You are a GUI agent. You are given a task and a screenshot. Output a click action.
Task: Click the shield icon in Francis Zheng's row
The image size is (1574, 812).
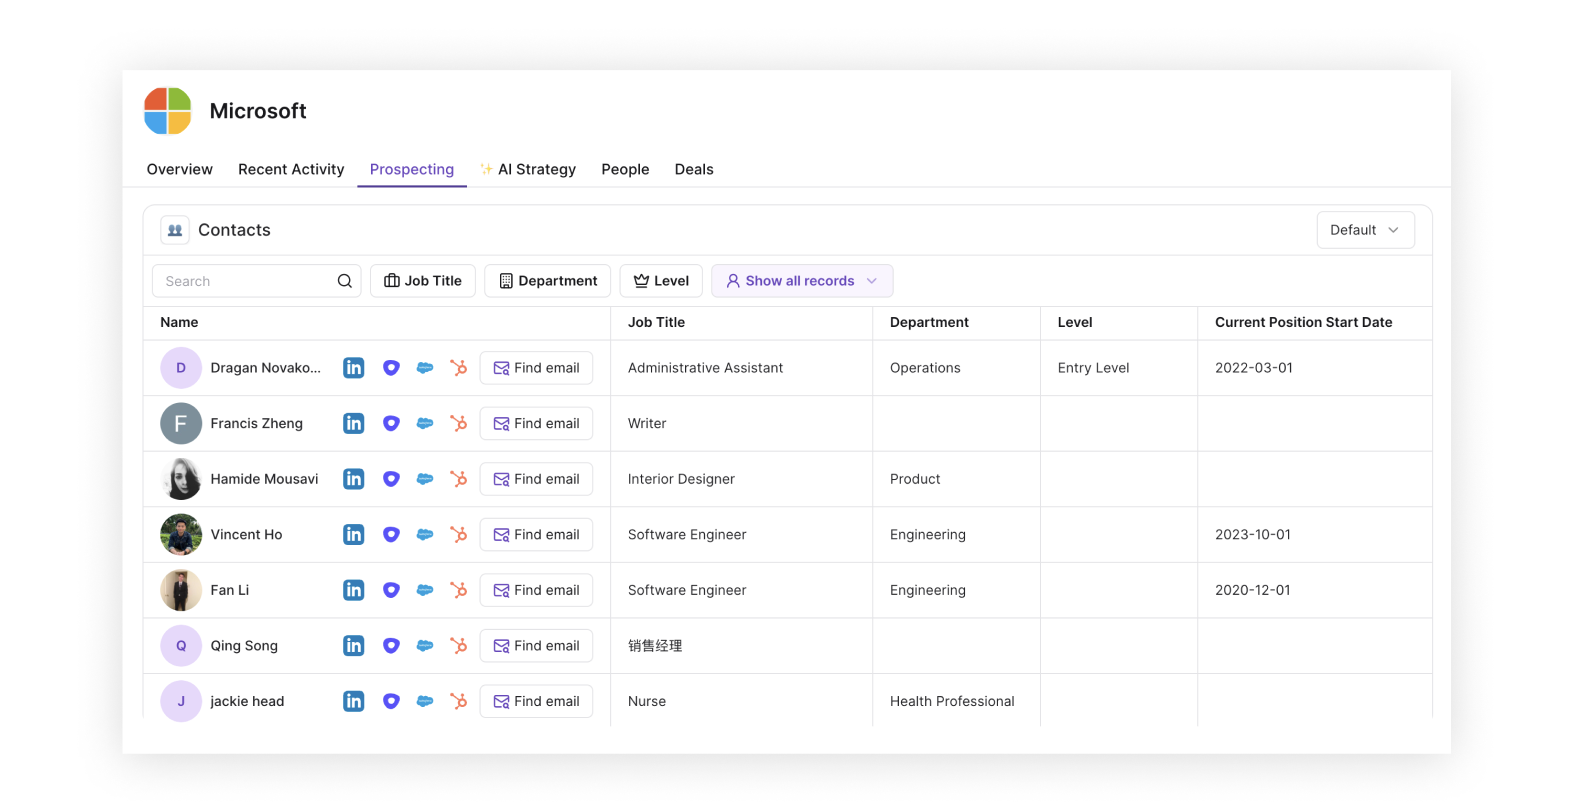tap(391, 424)
